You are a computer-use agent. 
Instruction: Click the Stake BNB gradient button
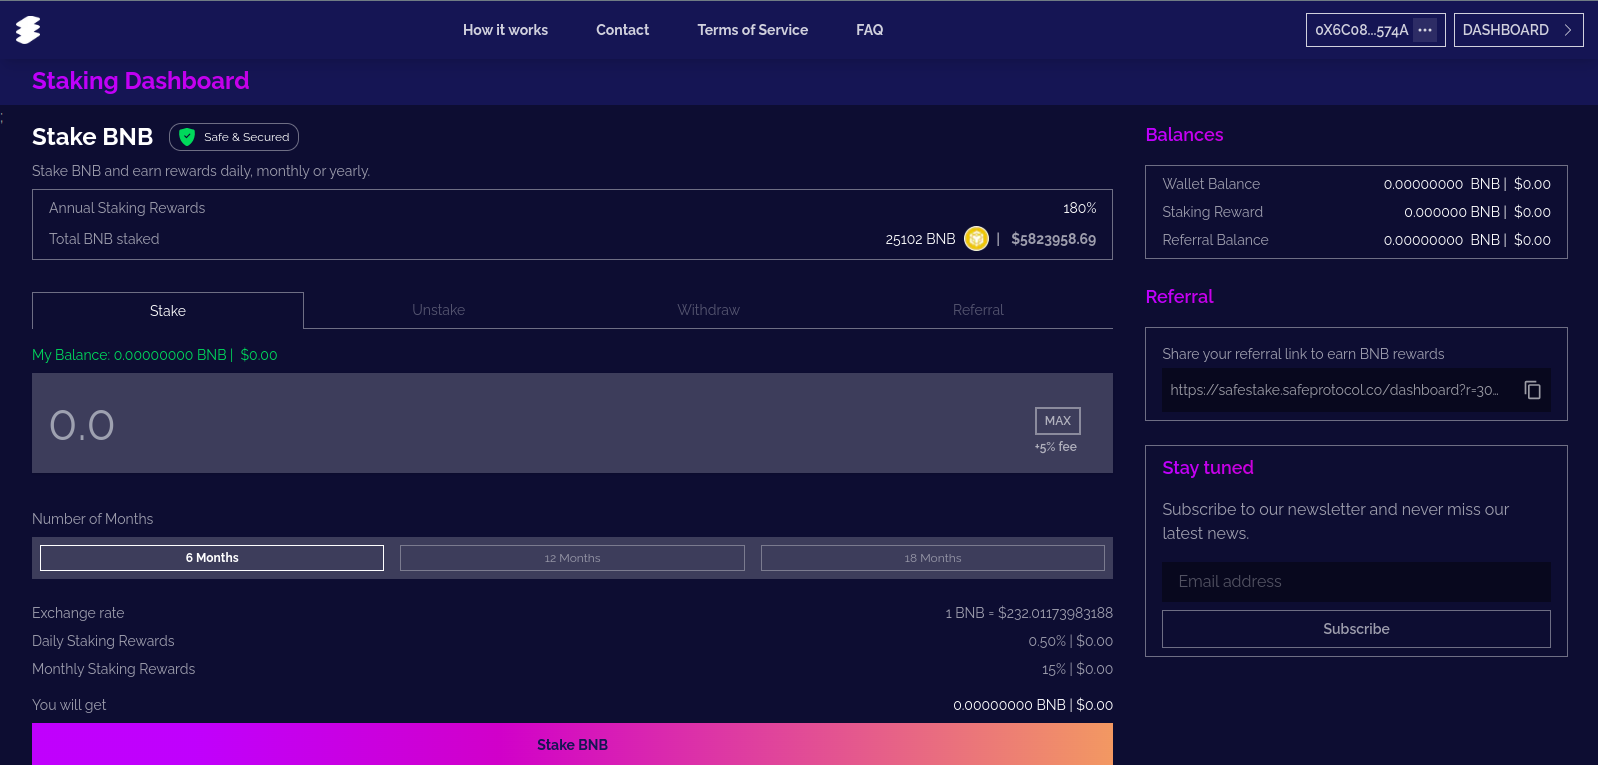[572, 744]
